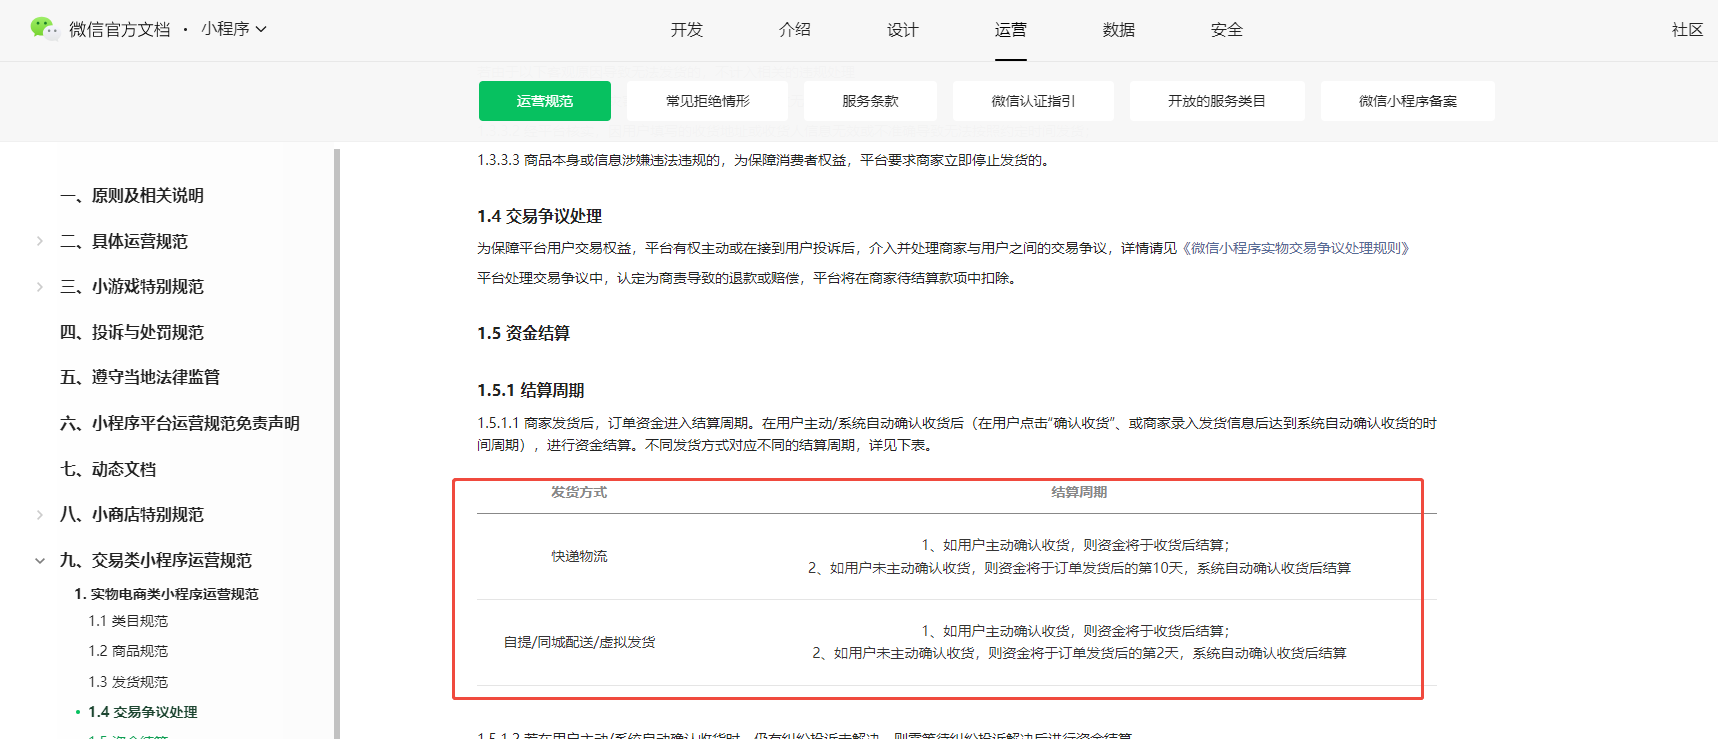Go to 1.2 商品规范 in sidebar
This screenshot has width=1718, height=739.
point(128,651)
